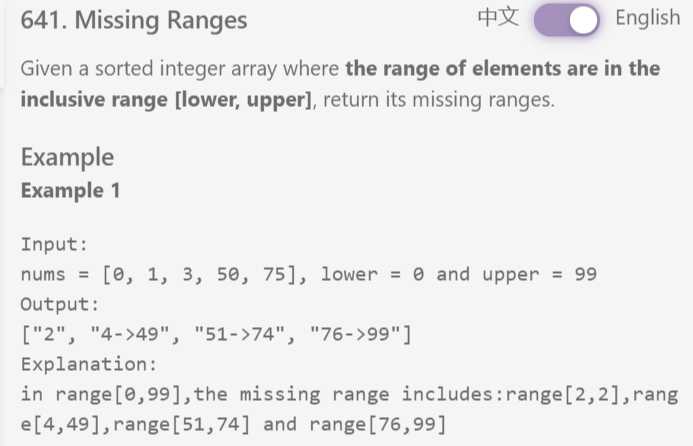
Task: Click the "Input:" label in the code block
Action: click(55, 245)
